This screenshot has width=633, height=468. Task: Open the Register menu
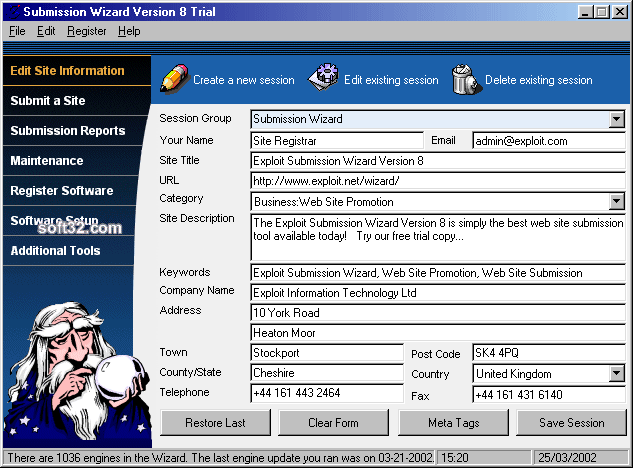(87, 31)
